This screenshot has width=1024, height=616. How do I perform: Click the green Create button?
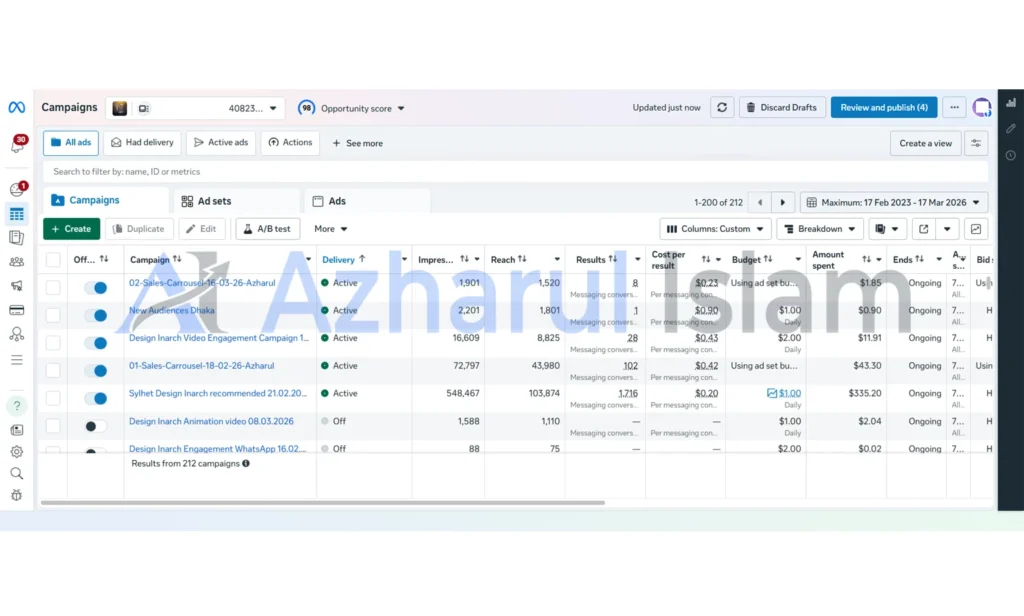(x=71, y=229)
